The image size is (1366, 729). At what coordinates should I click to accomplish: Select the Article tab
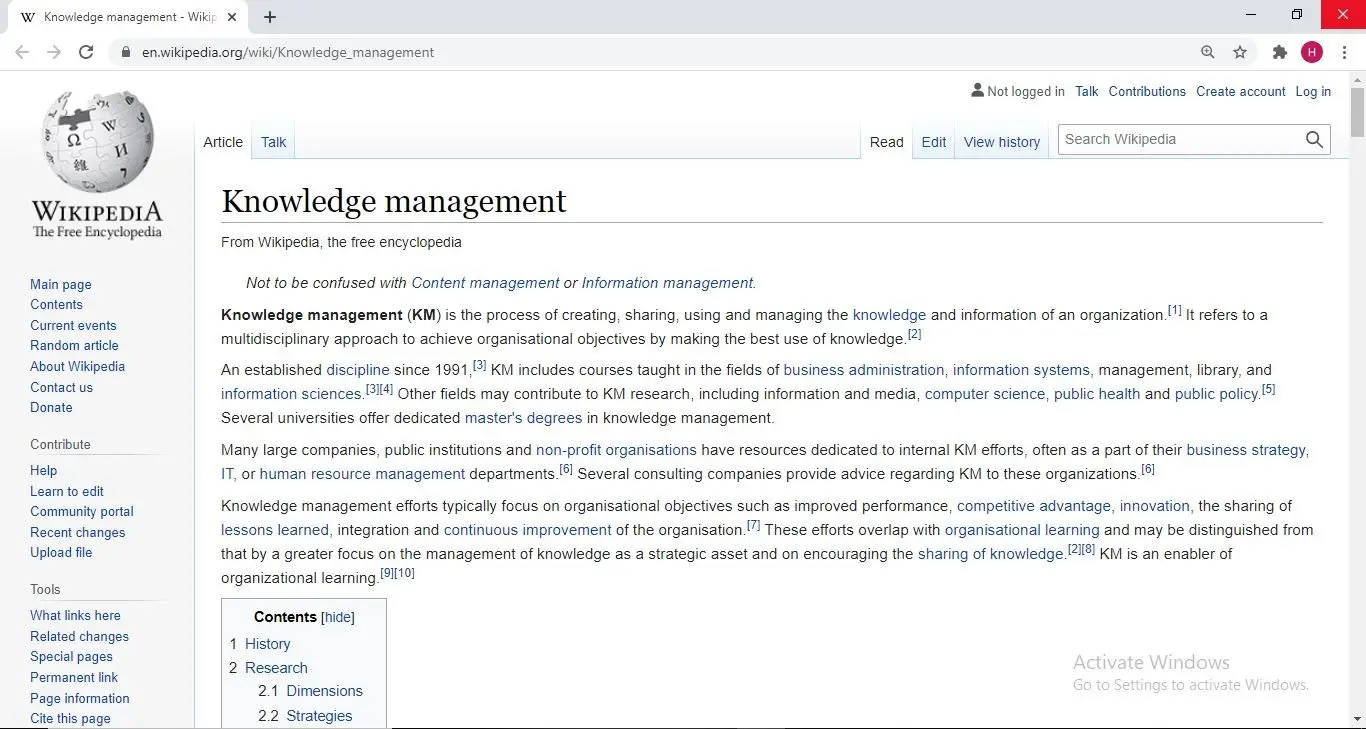tap(223, 142)
